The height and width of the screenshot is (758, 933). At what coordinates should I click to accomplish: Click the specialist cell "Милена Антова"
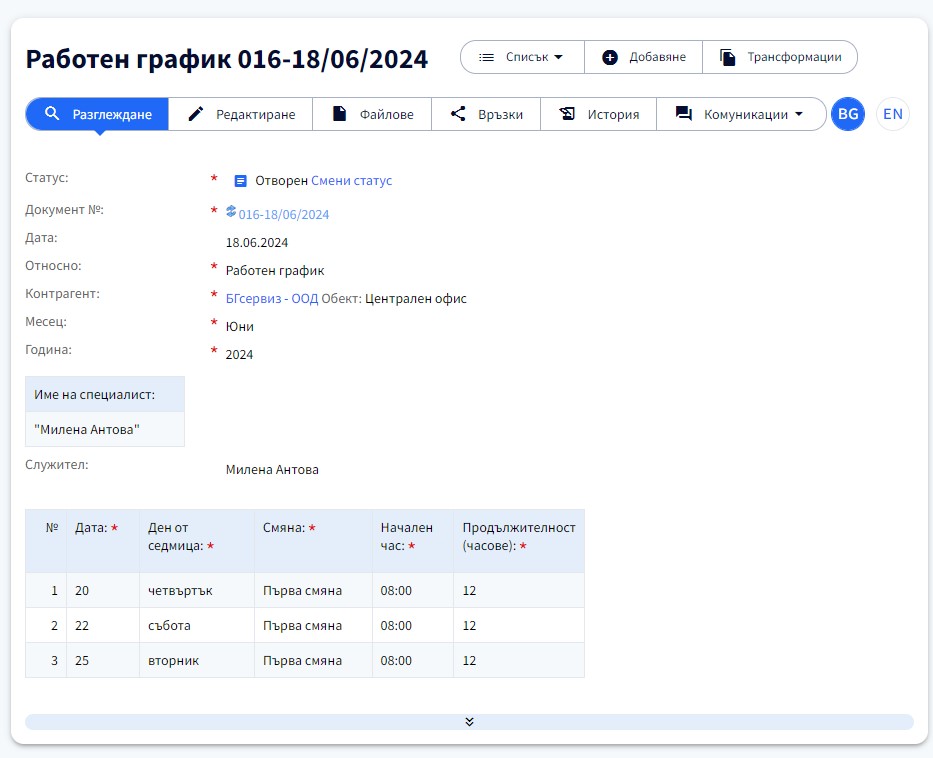105,430
